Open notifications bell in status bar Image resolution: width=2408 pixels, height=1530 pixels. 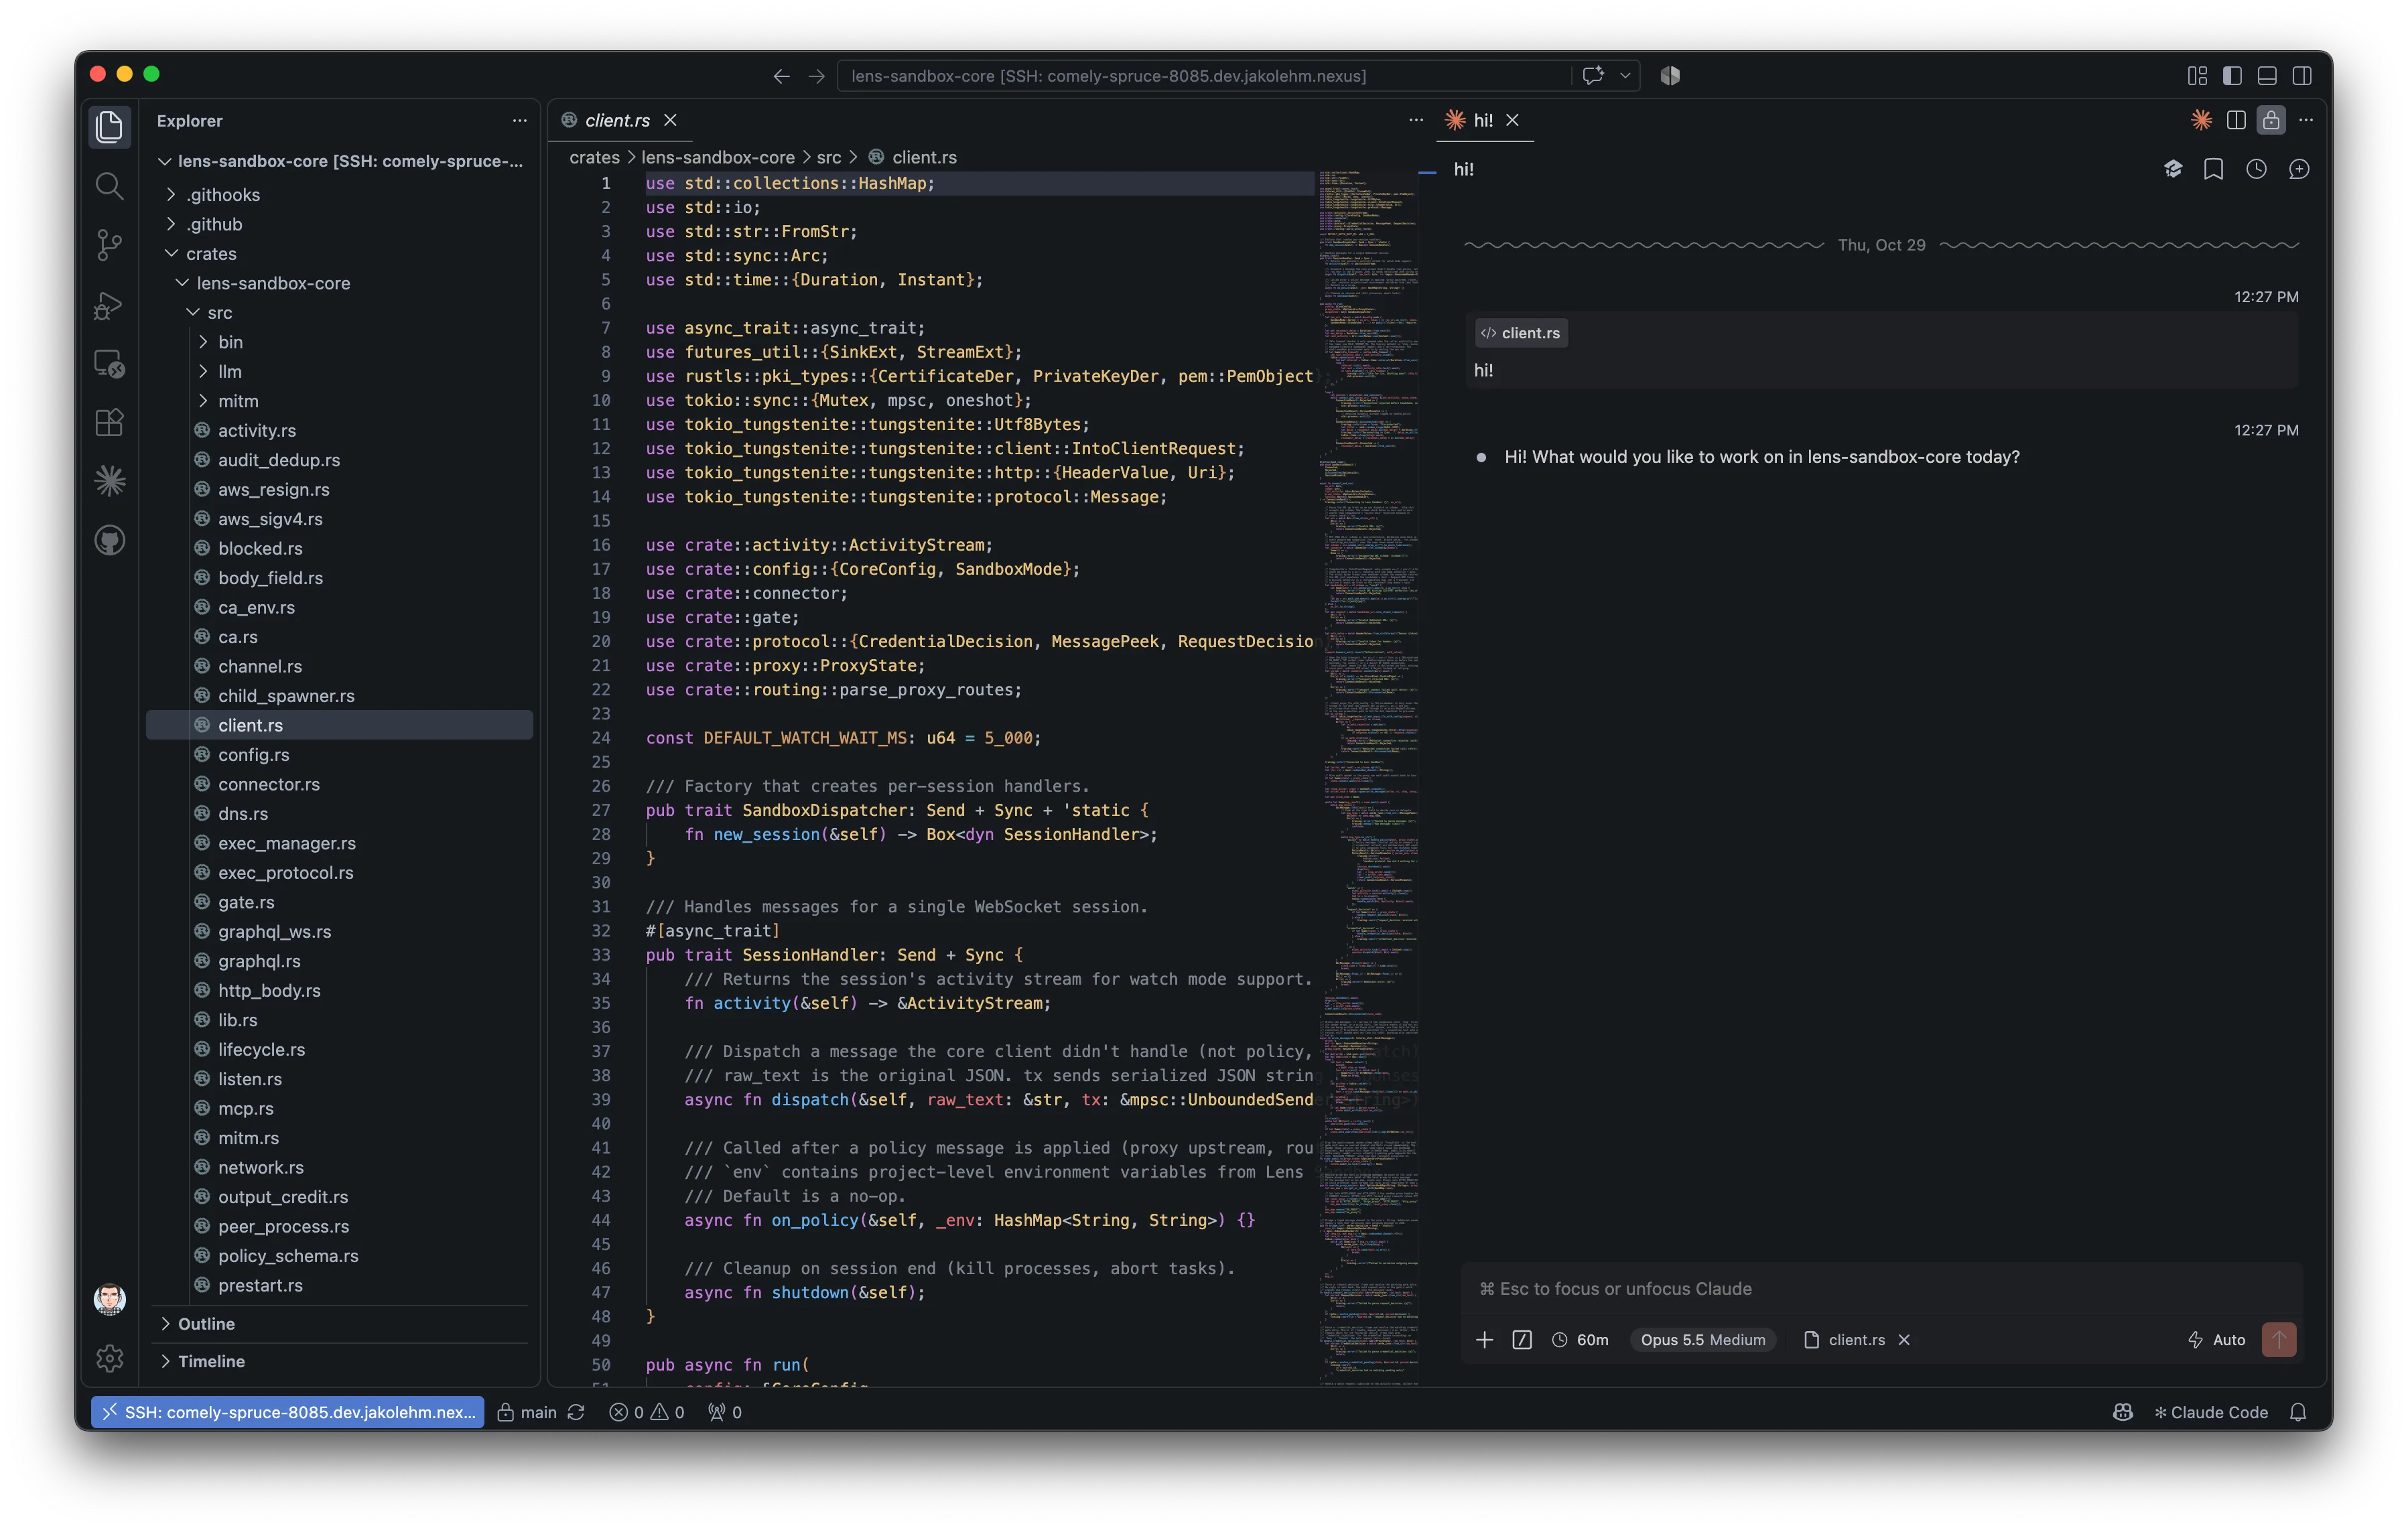[x=2298, y=1412]
